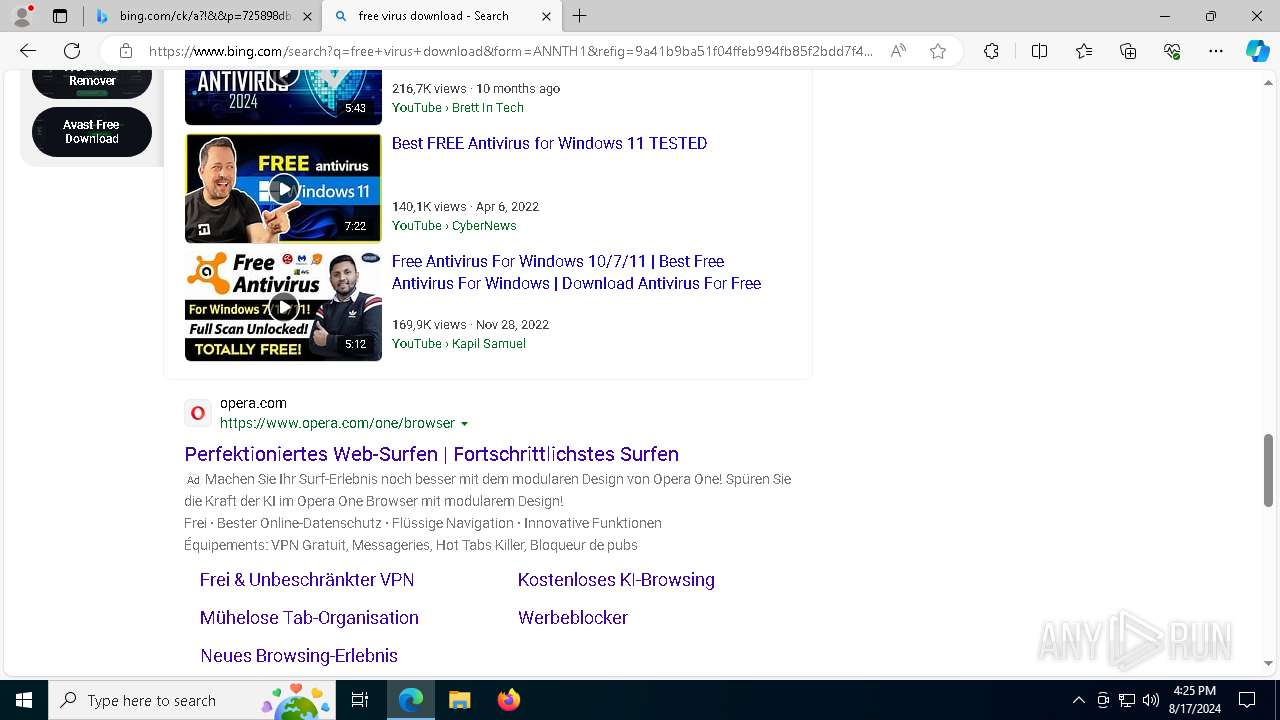The height and width of the screenshot is (720, 1280).
Task: Click YouTube › Brett In Tech source
Action: tap(458, 107)
